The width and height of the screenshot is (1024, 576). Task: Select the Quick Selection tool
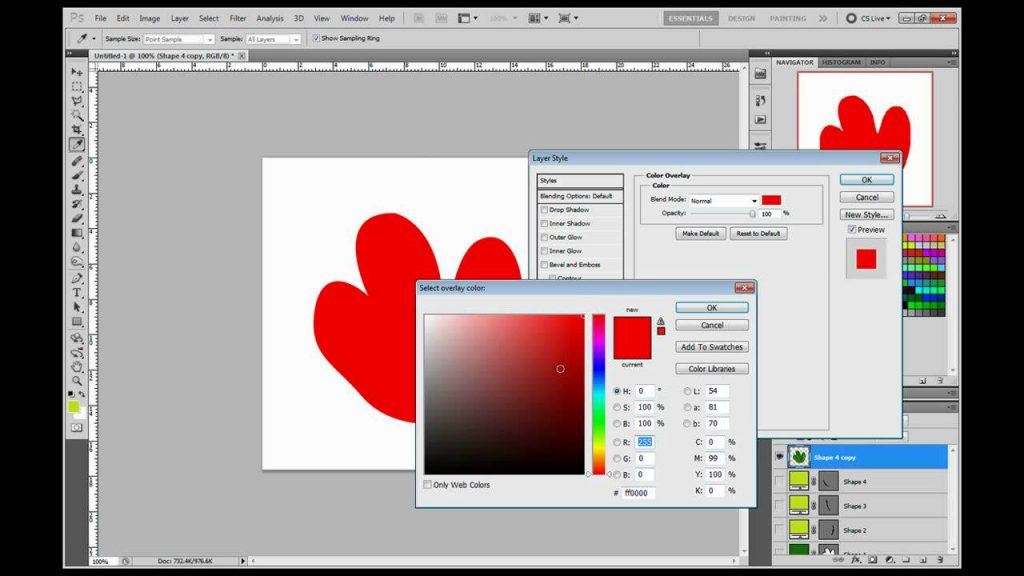(77, 115)
